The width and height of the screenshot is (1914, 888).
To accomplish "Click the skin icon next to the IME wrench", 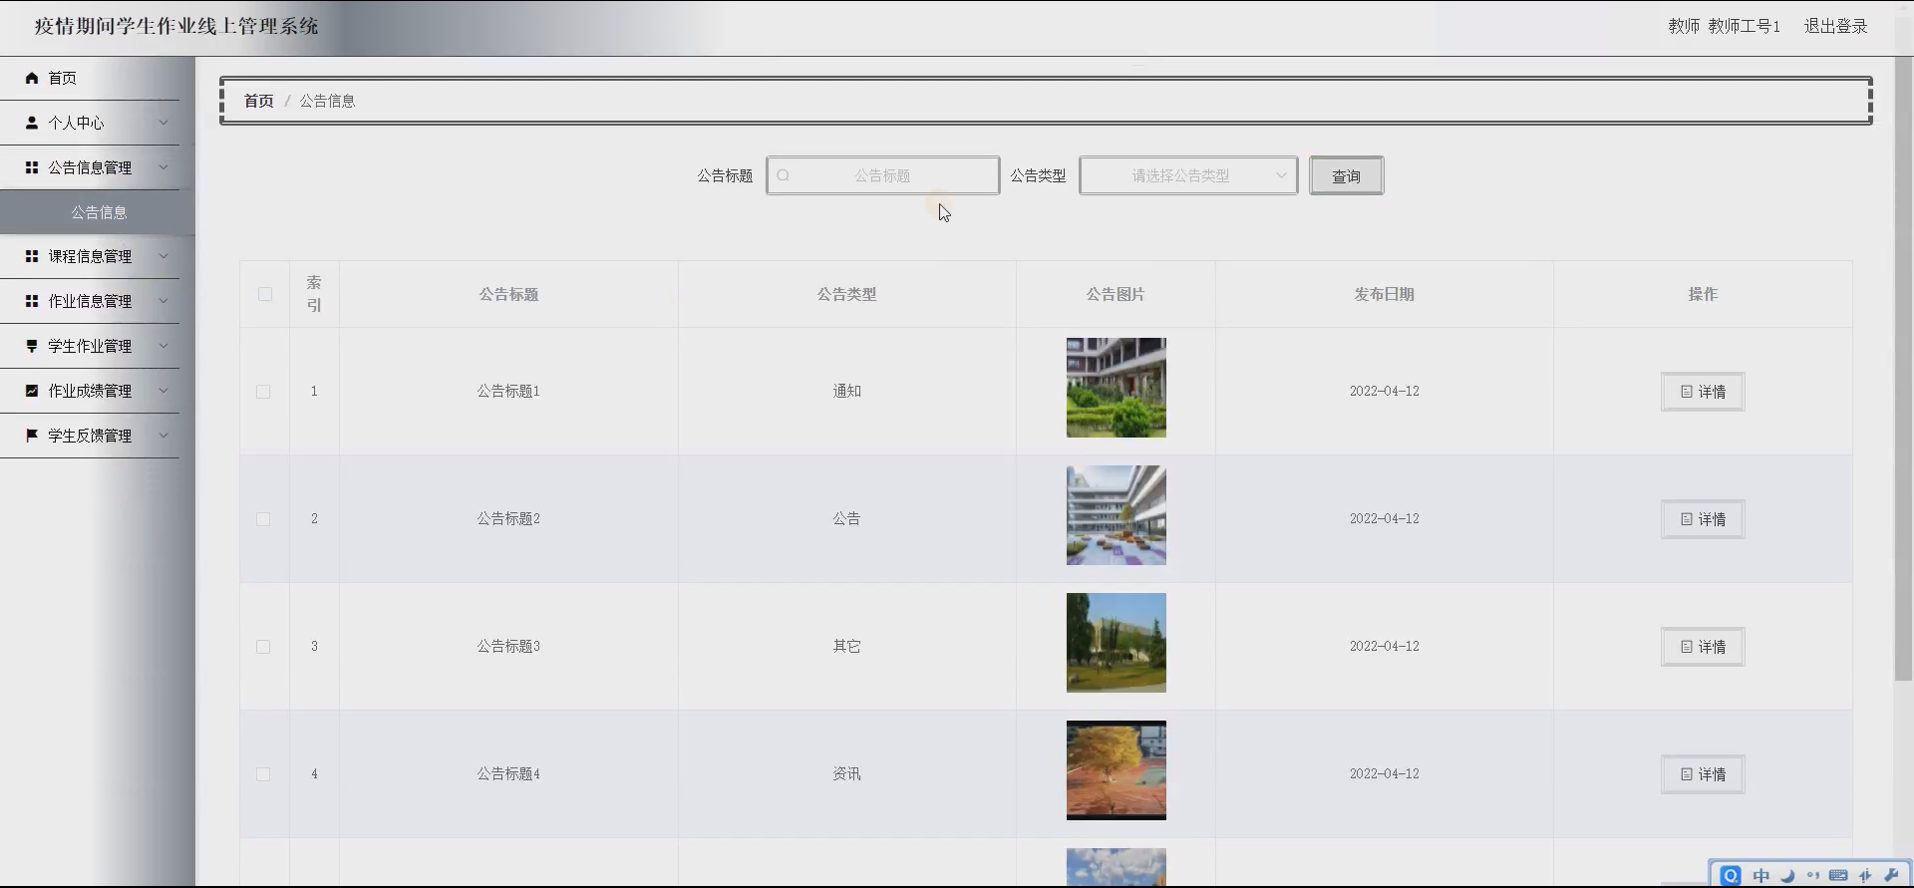I will (1865, 876).
